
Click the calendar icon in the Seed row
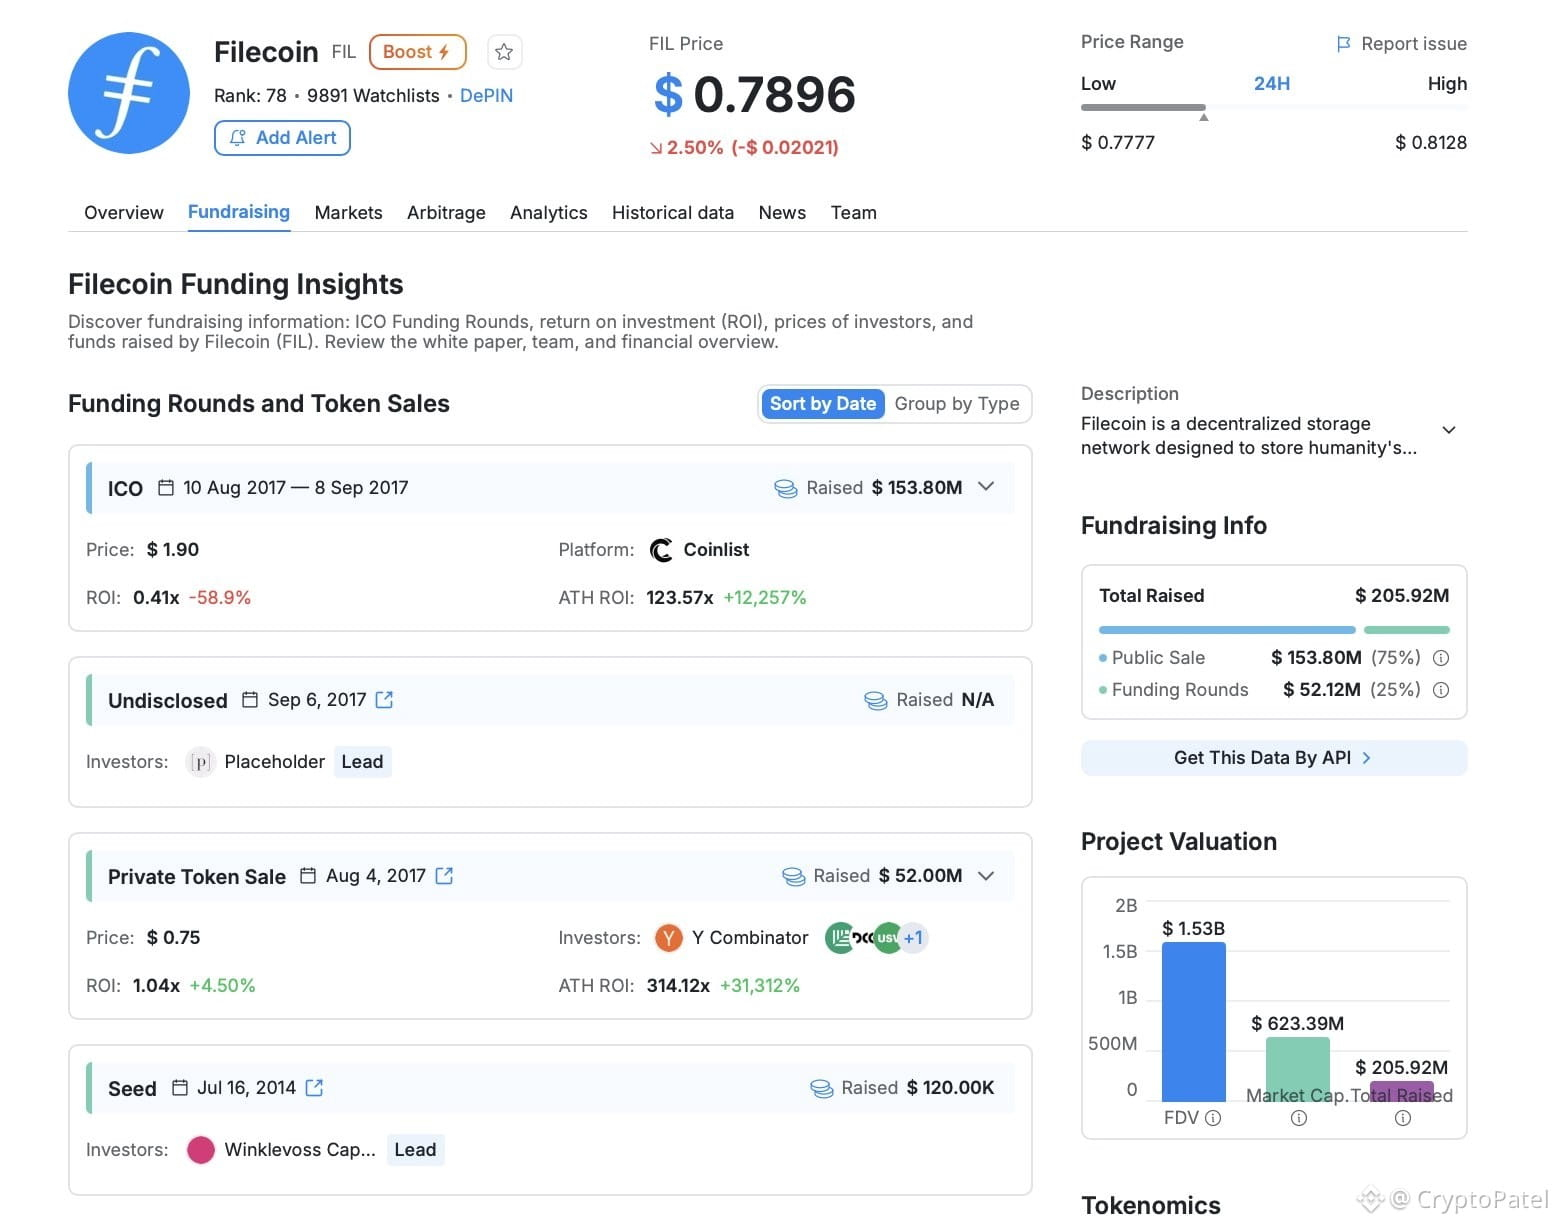180,1088
